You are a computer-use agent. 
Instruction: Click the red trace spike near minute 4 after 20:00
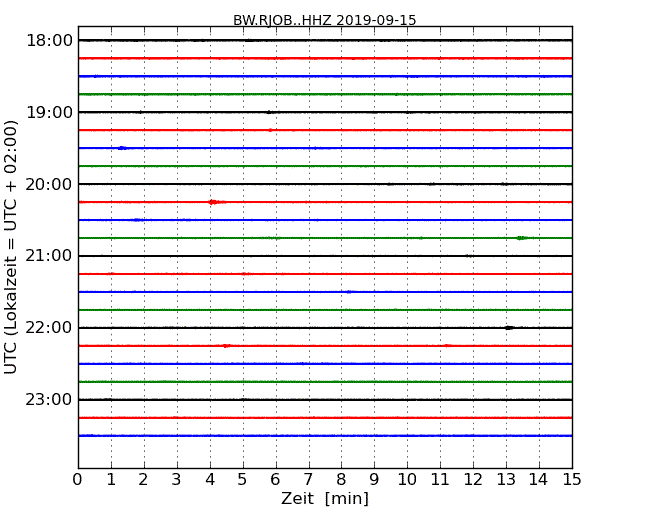point(213,202)
